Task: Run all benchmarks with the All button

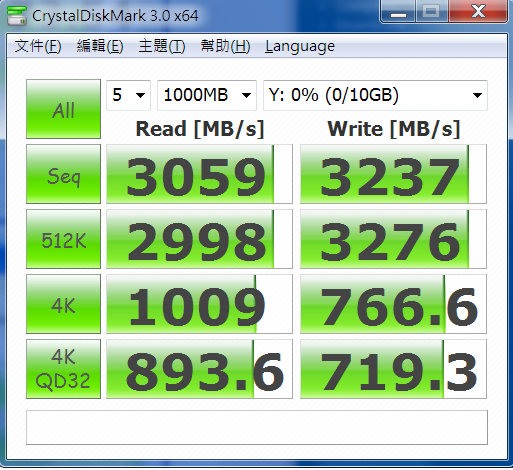Action: [63, 109]
